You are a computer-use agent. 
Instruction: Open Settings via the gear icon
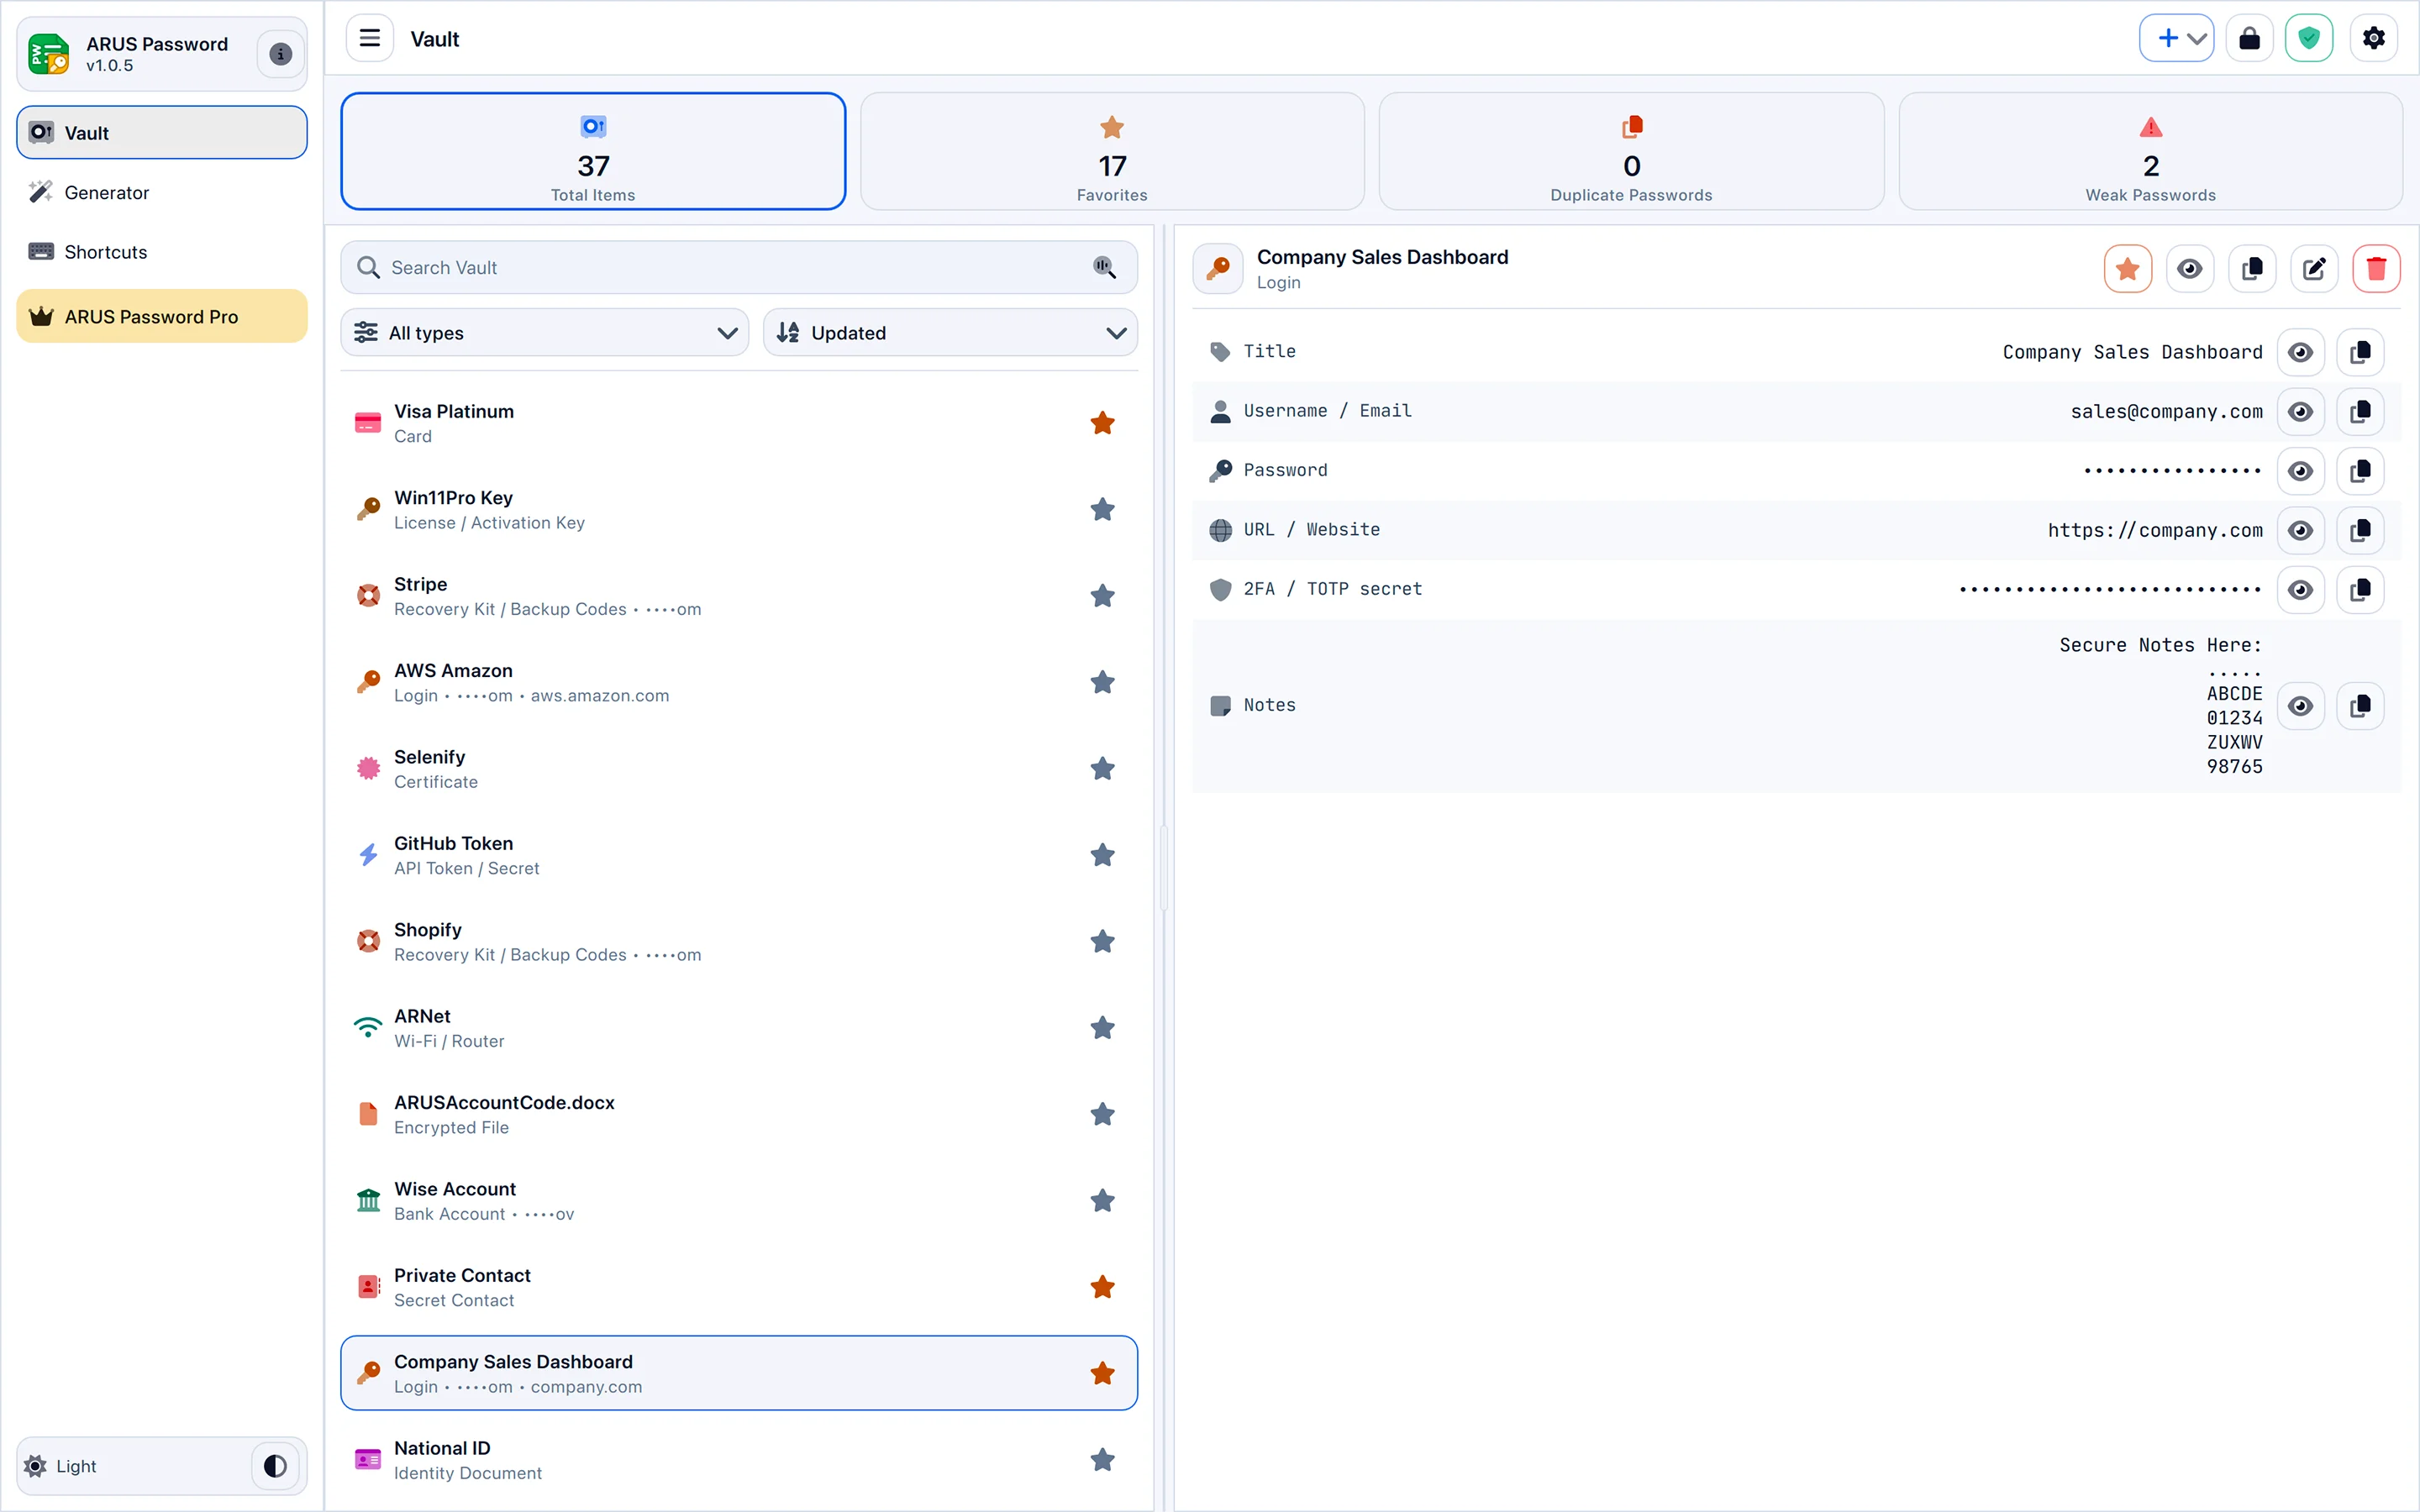pos(2373,38)
